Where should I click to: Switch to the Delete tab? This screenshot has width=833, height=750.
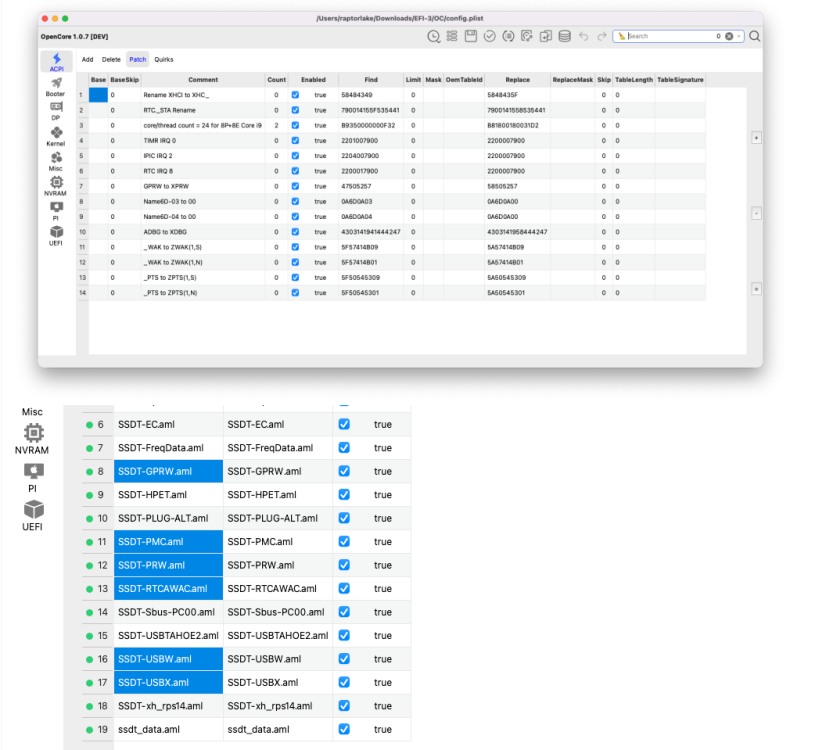pos(111,59)
